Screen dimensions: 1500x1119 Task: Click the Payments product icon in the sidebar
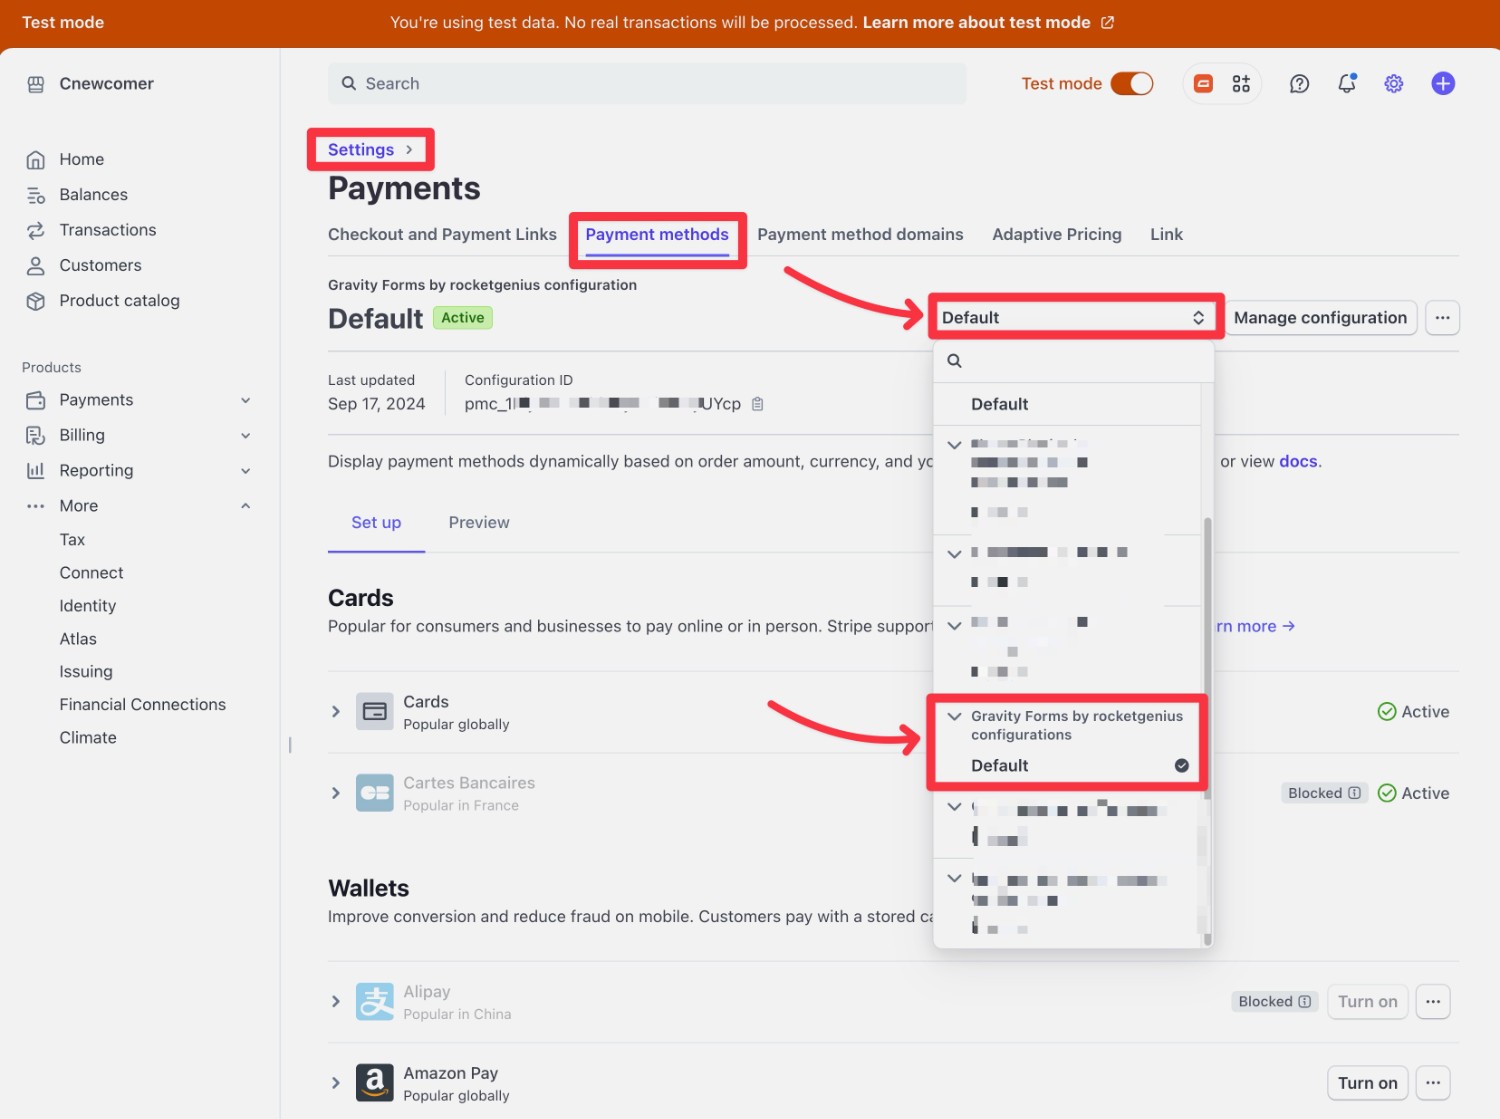pyautogui.click(x=36, y=400)
